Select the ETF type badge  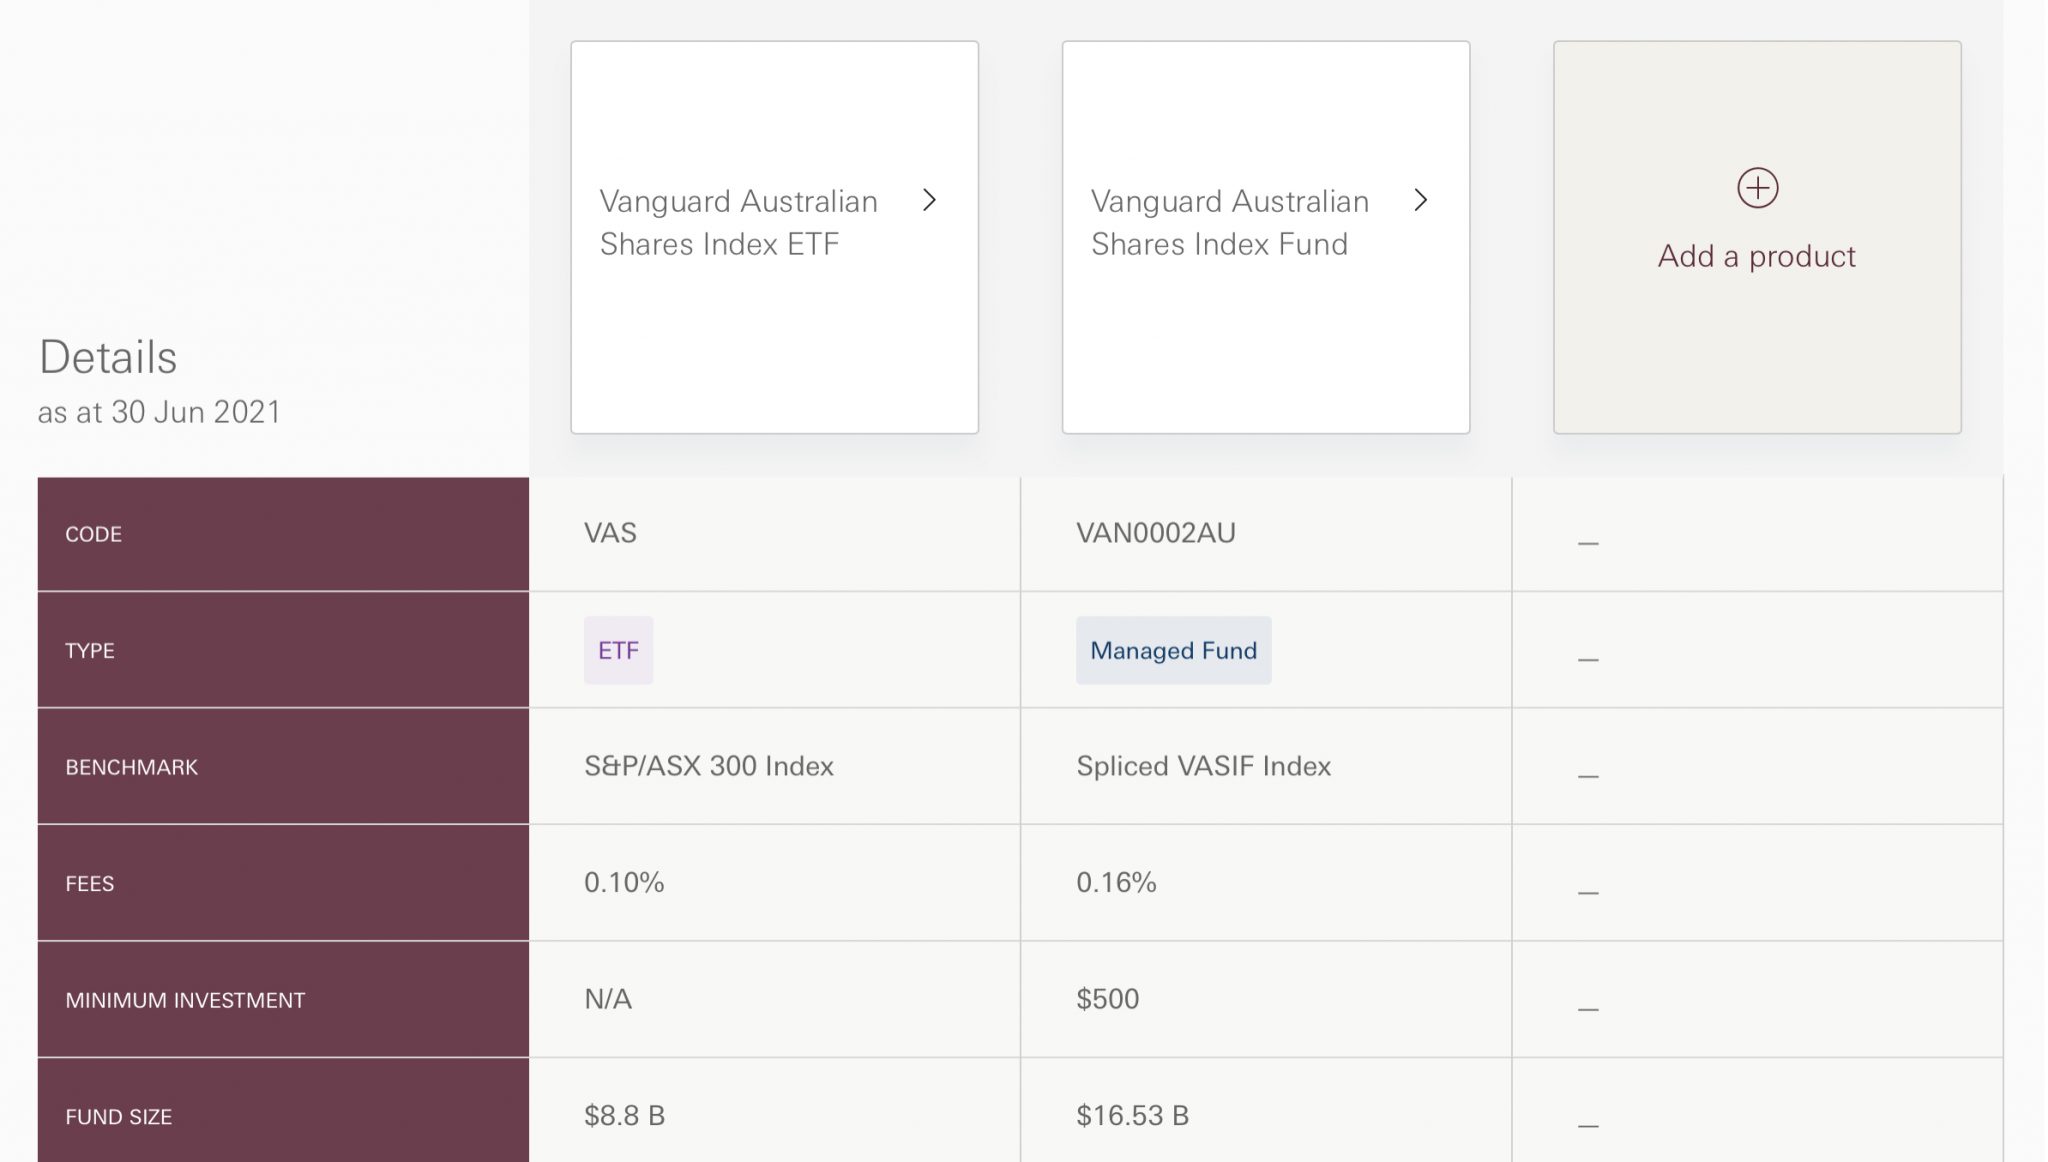tap(618, 650)
